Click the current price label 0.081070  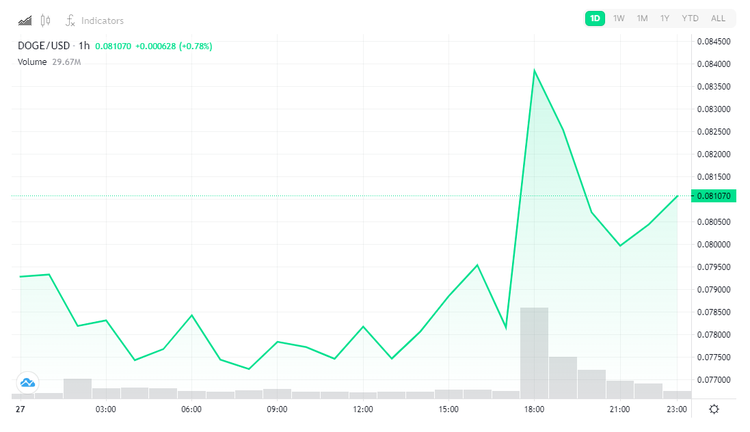pos(714,197)
